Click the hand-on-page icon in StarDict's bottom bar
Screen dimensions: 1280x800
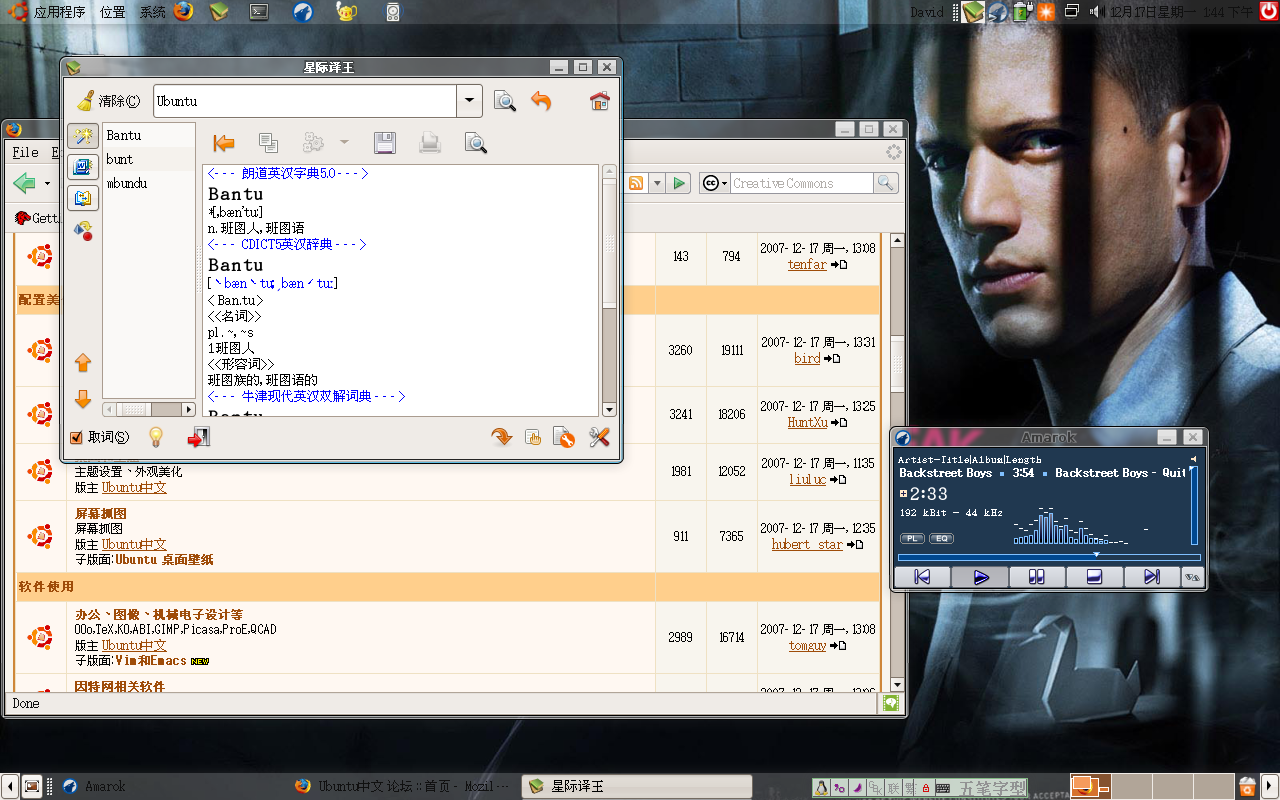coord(533,437)
